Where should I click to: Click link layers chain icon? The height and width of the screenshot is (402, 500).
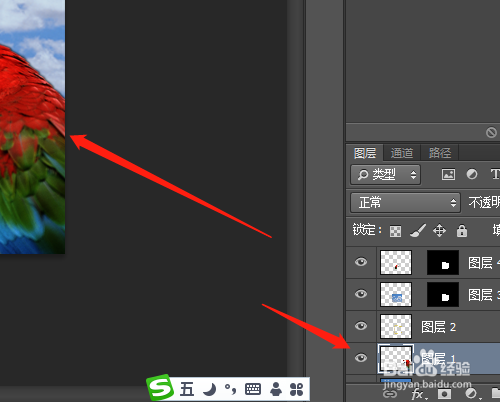point(390,394)
